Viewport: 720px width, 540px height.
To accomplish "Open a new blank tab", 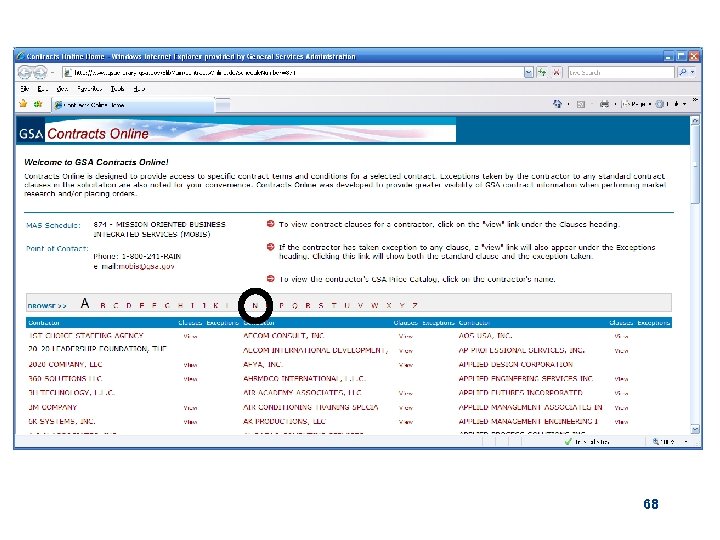I will [223, 105].
